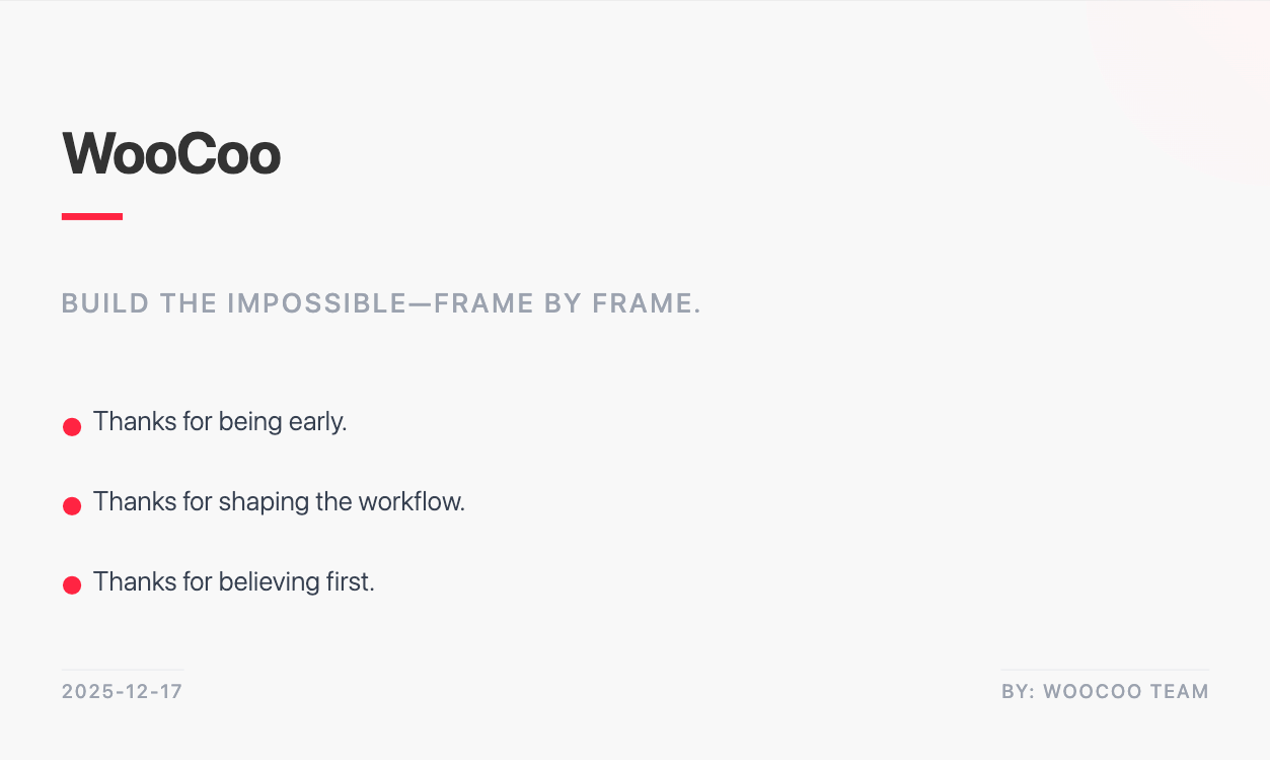Click the red accent bar under WooCoo
The width and height of the screenshot is (1270, 760).
92,216
